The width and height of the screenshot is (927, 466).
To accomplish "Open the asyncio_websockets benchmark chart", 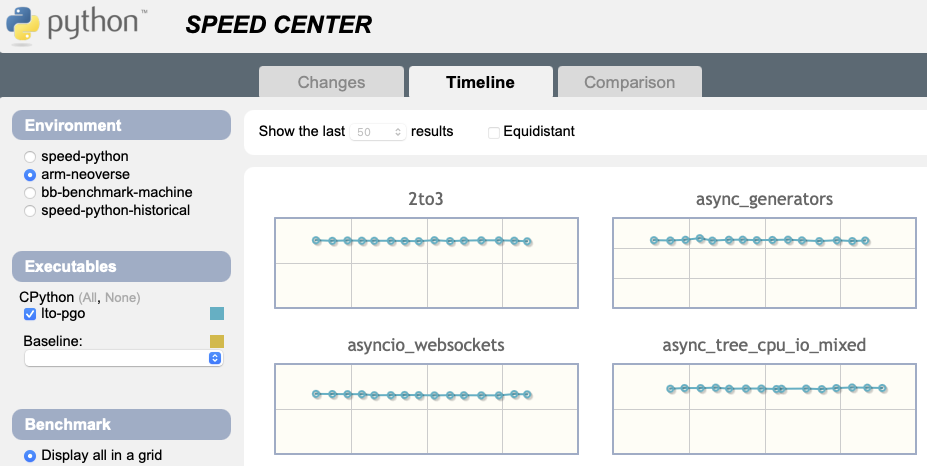I will click(426, 410).
